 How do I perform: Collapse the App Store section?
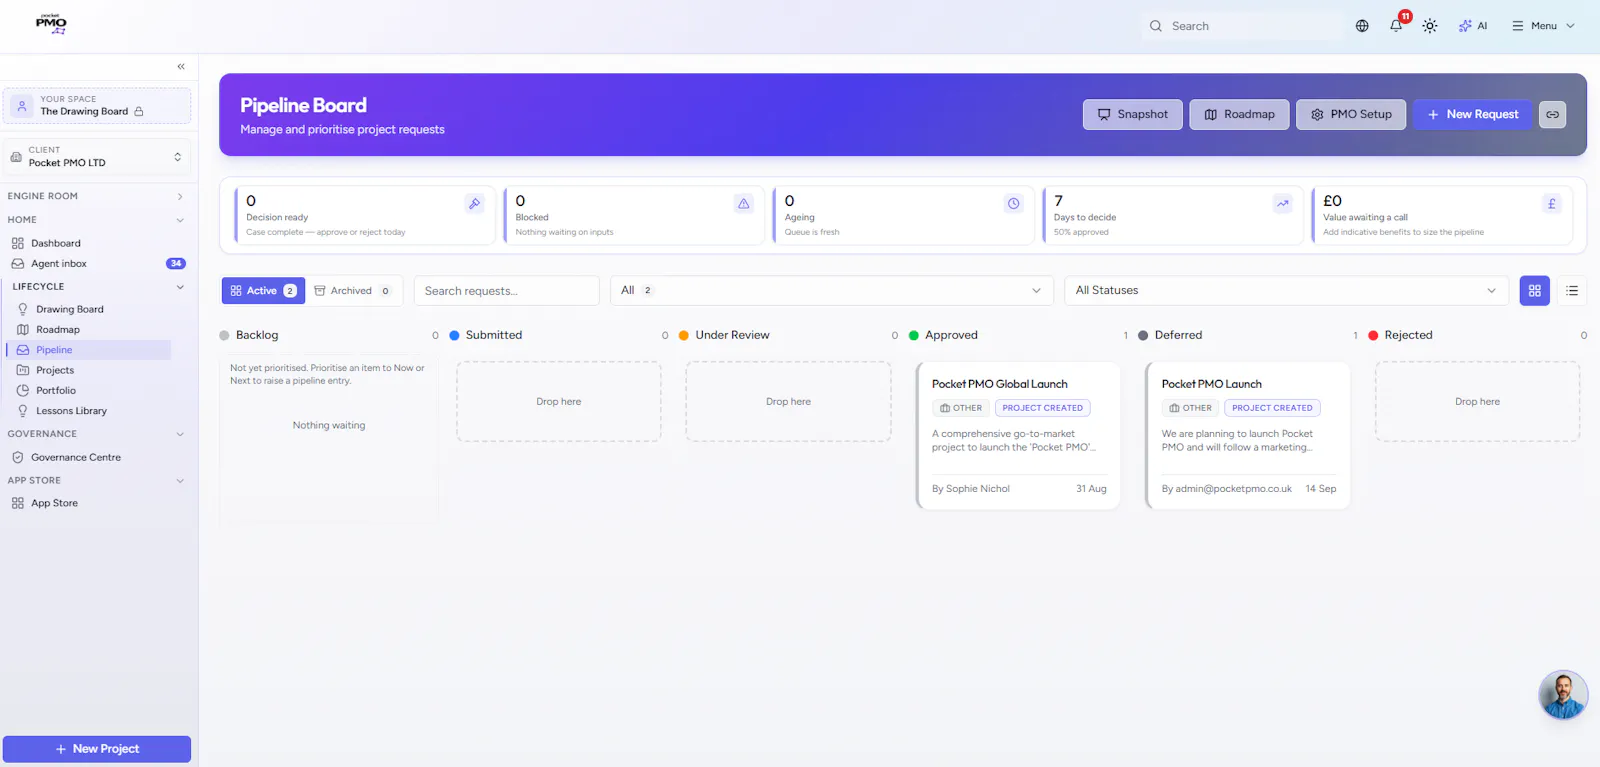pos(96,481)
